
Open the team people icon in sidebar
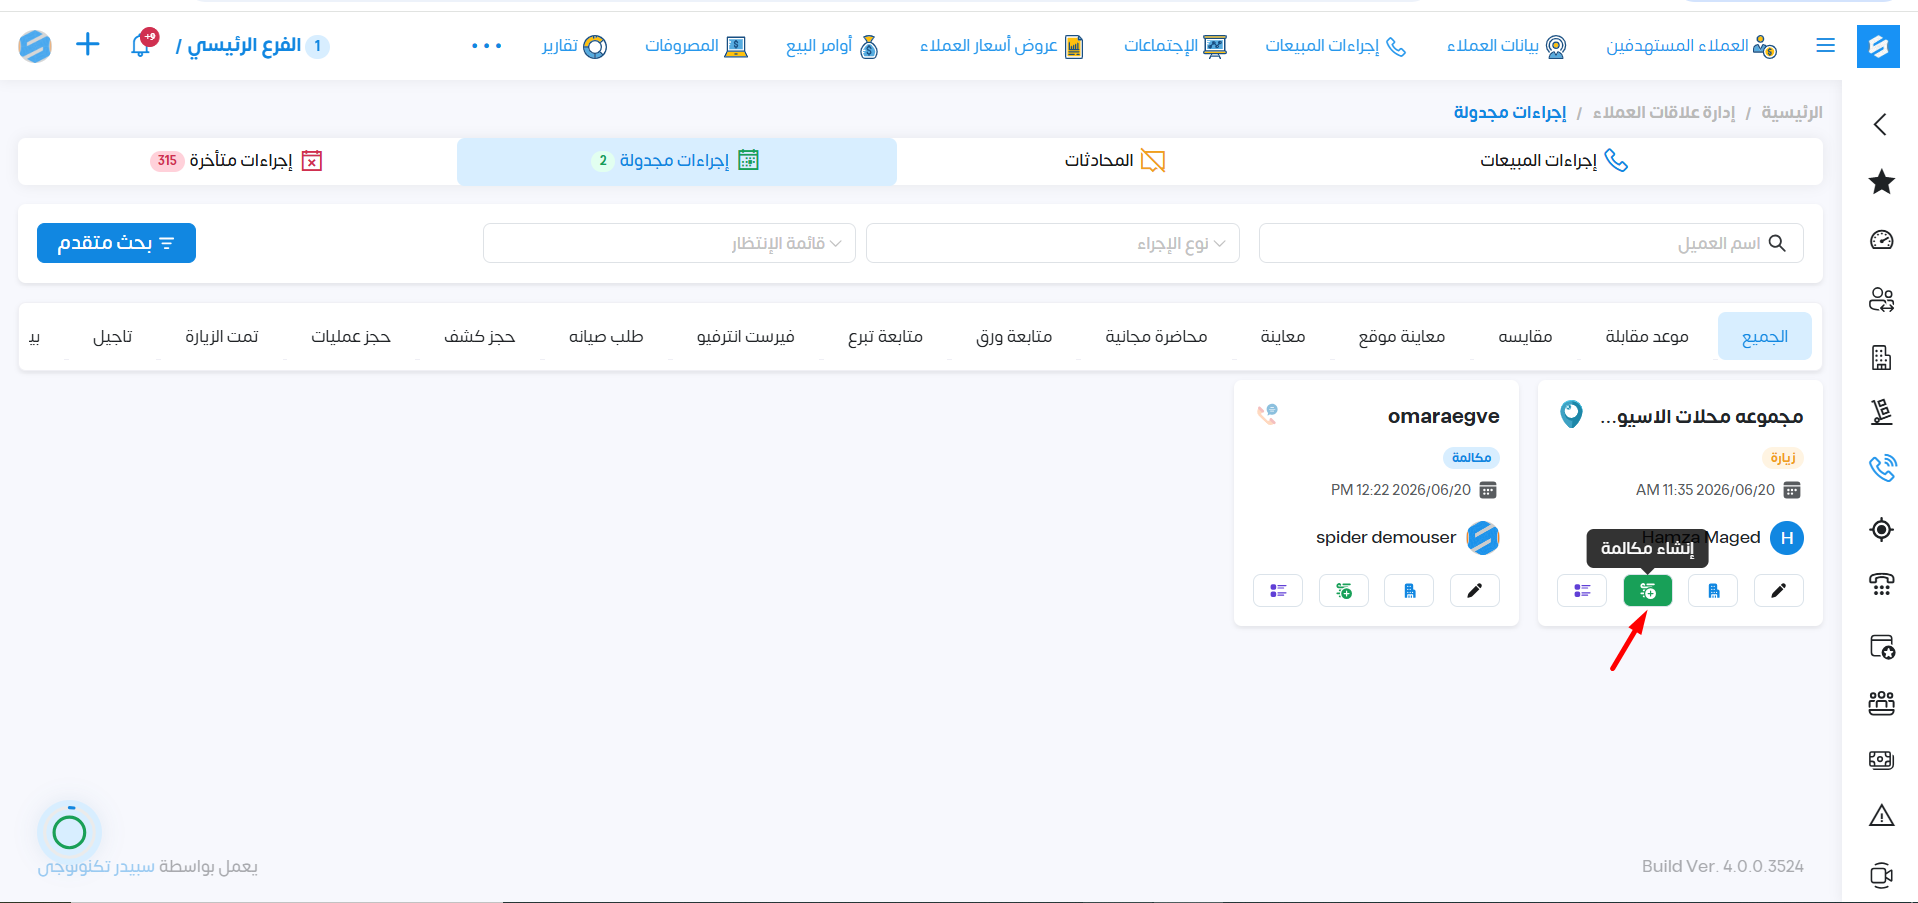[1881, 703]
